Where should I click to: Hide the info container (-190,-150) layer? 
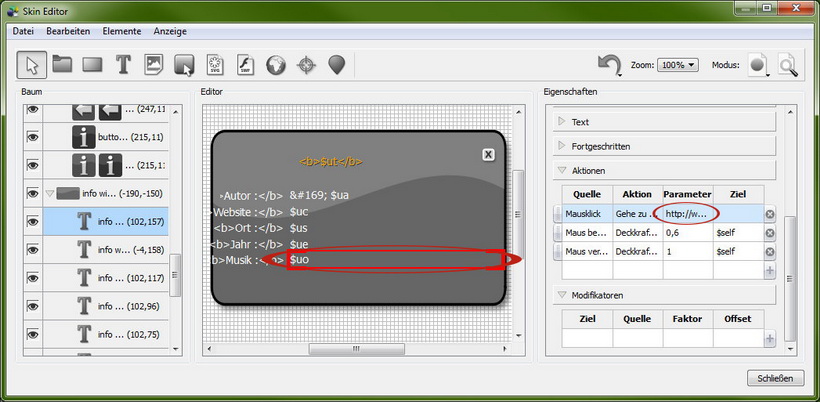click(x=32, y=194)
